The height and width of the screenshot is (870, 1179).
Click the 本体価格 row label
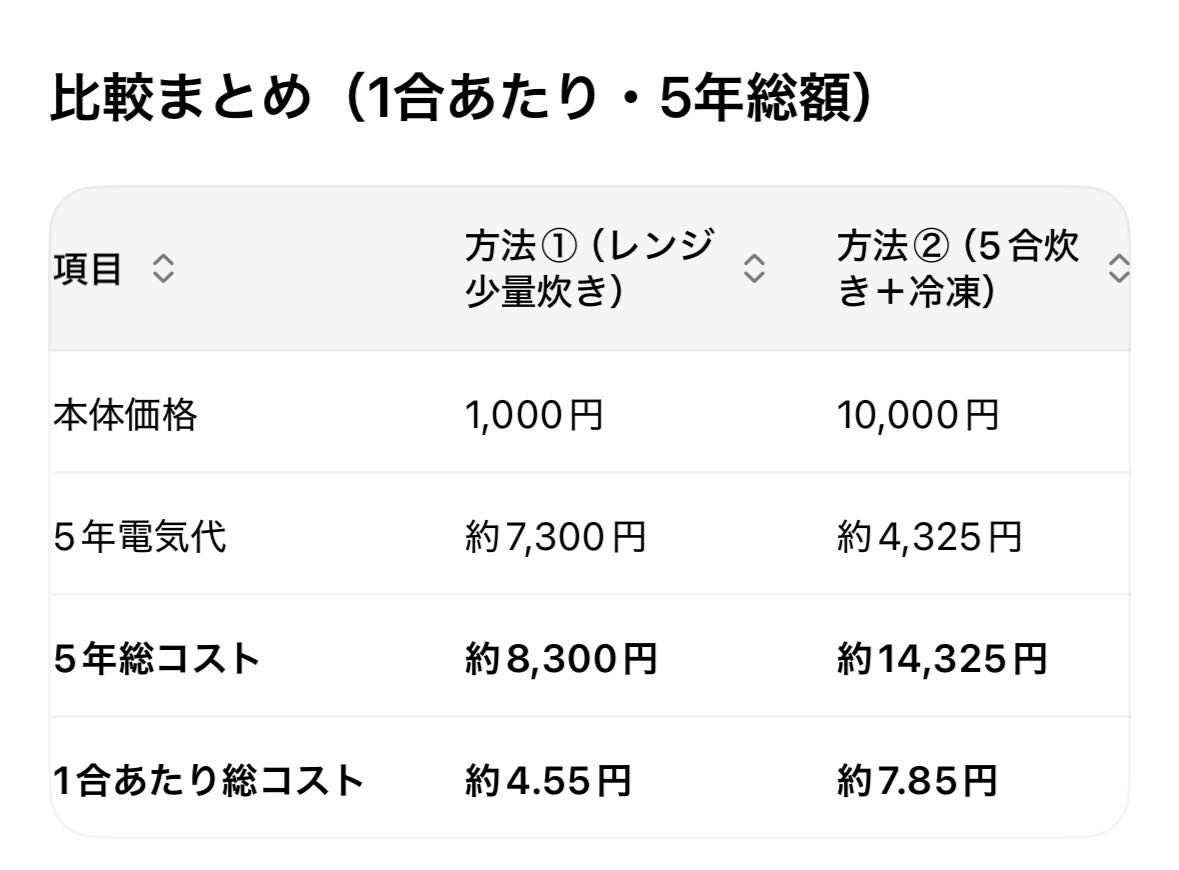coord(125,414)
